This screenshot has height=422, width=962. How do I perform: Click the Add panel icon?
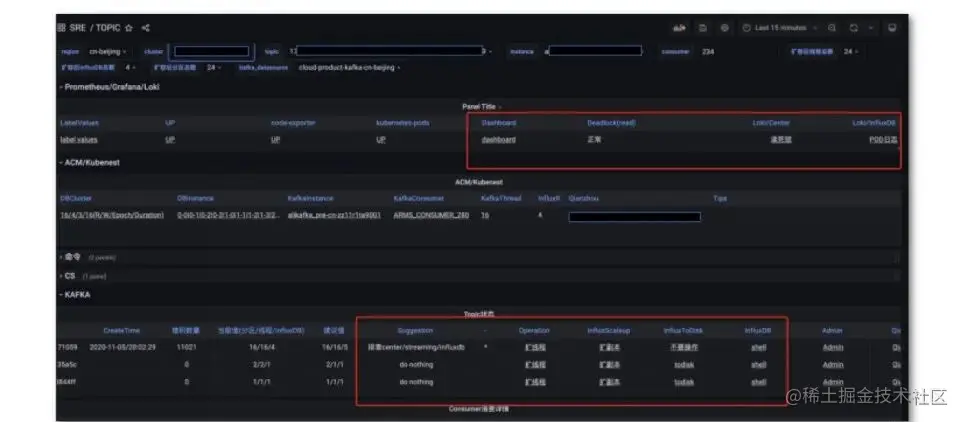click(679, 28)
